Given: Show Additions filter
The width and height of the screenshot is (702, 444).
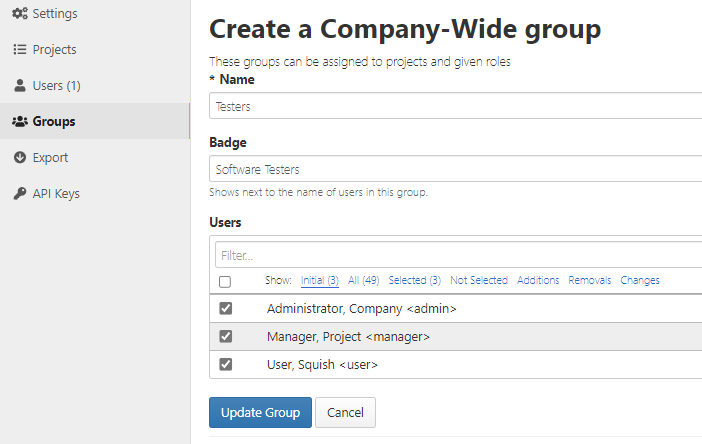Looking at the screenshot, I should coord(538,280).
